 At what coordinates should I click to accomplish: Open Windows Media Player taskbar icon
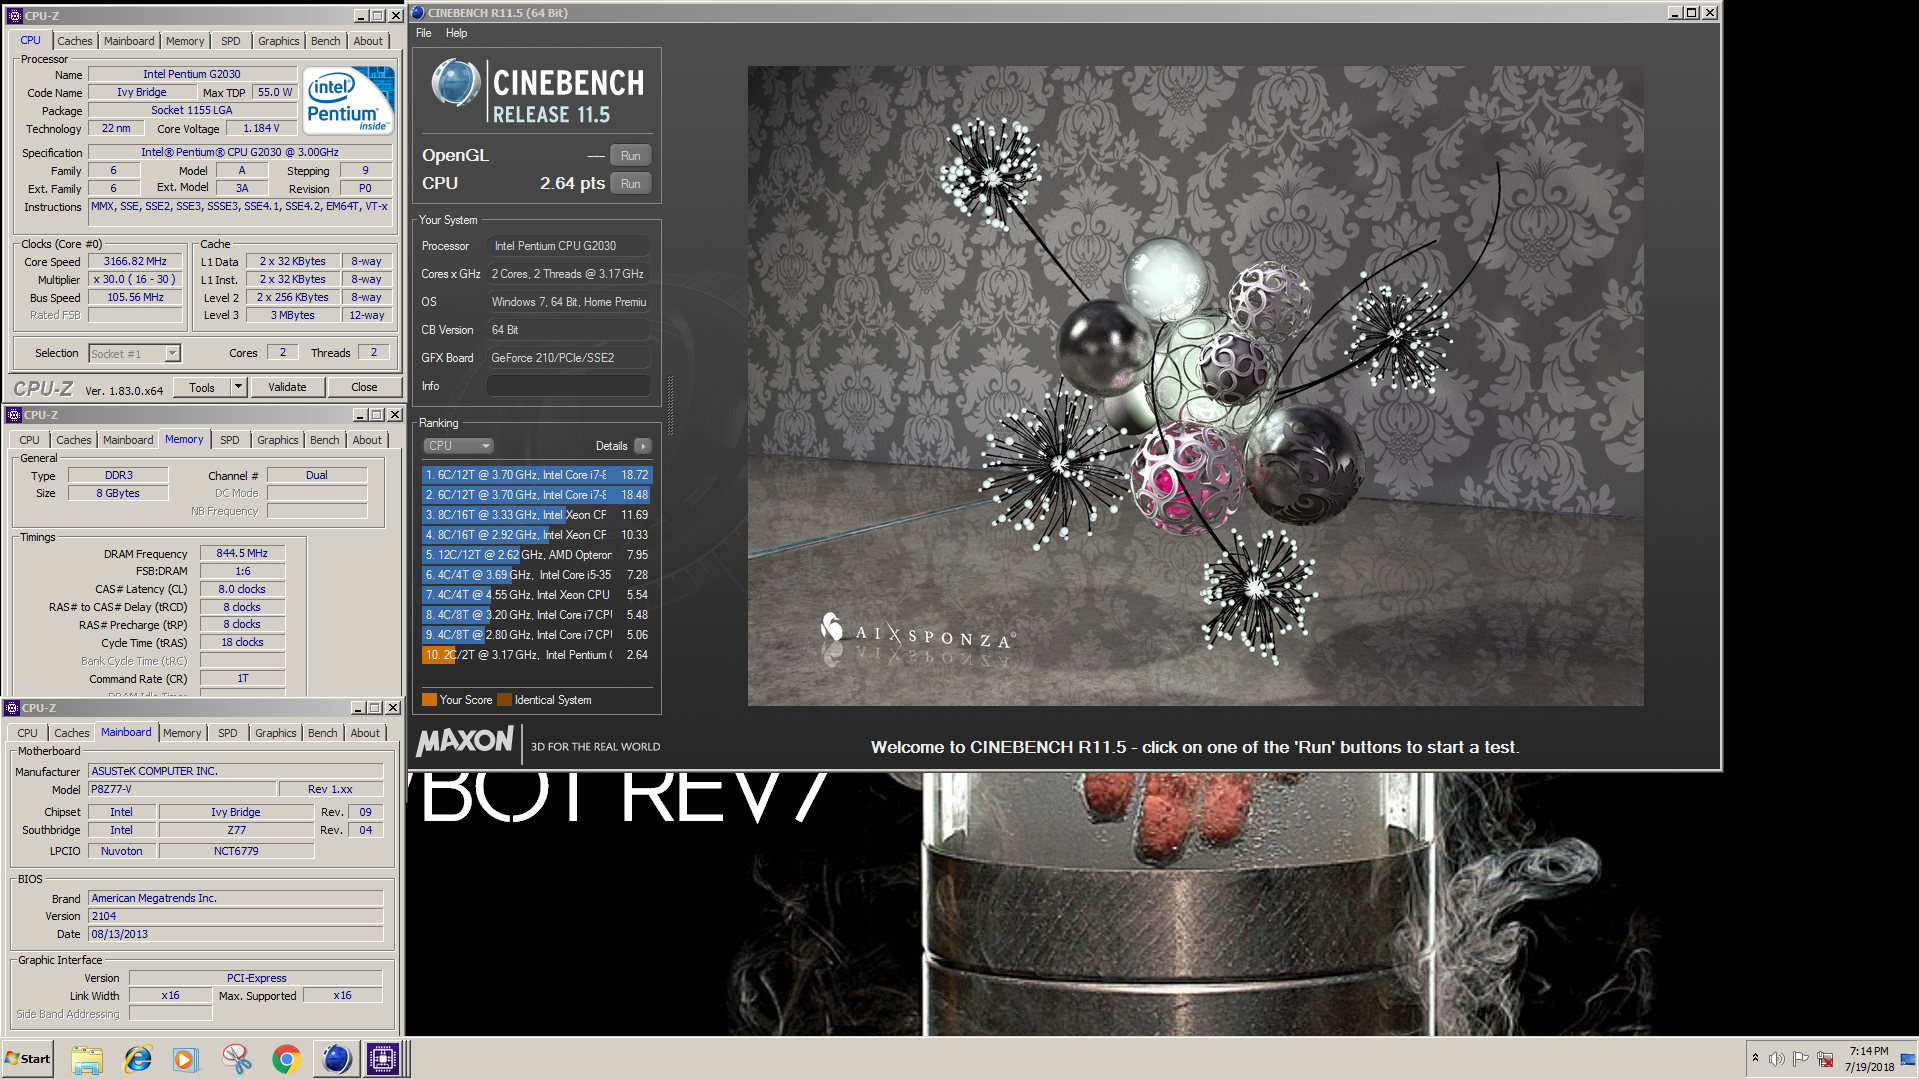click(x=186, y=1059)
